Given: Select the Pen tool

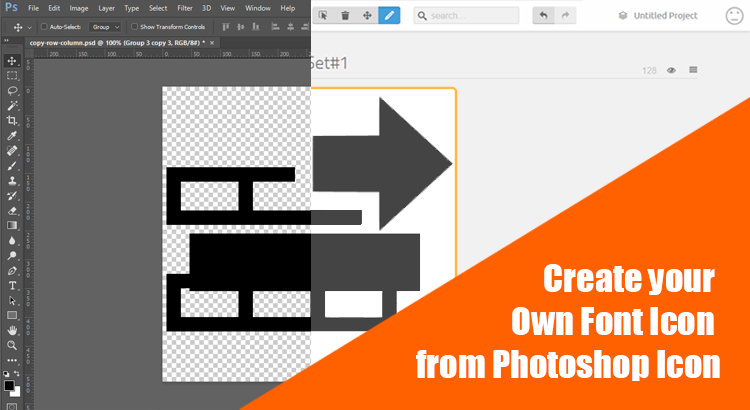Looking at the screenshot, I should pos(12,271).
